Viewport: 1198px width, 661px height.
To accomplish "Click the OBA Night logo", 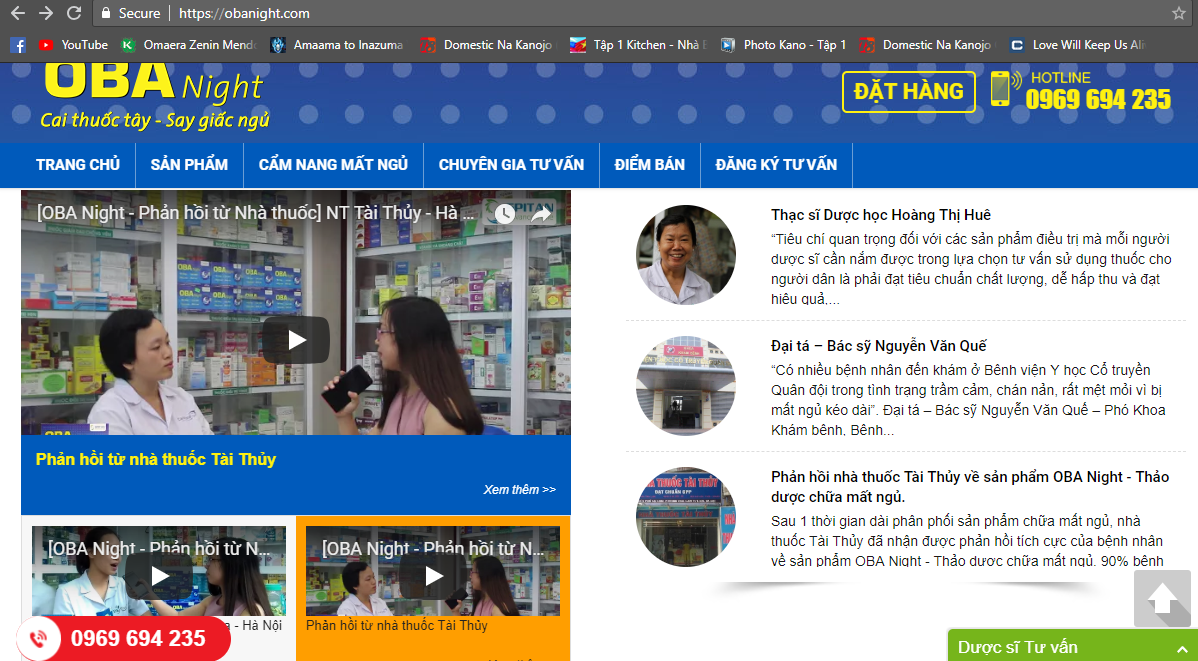I will click(155, 96).
